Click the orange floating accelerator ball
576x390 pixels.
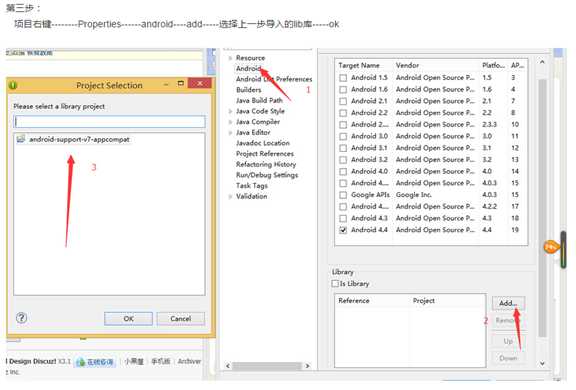[x=550, y=247]
